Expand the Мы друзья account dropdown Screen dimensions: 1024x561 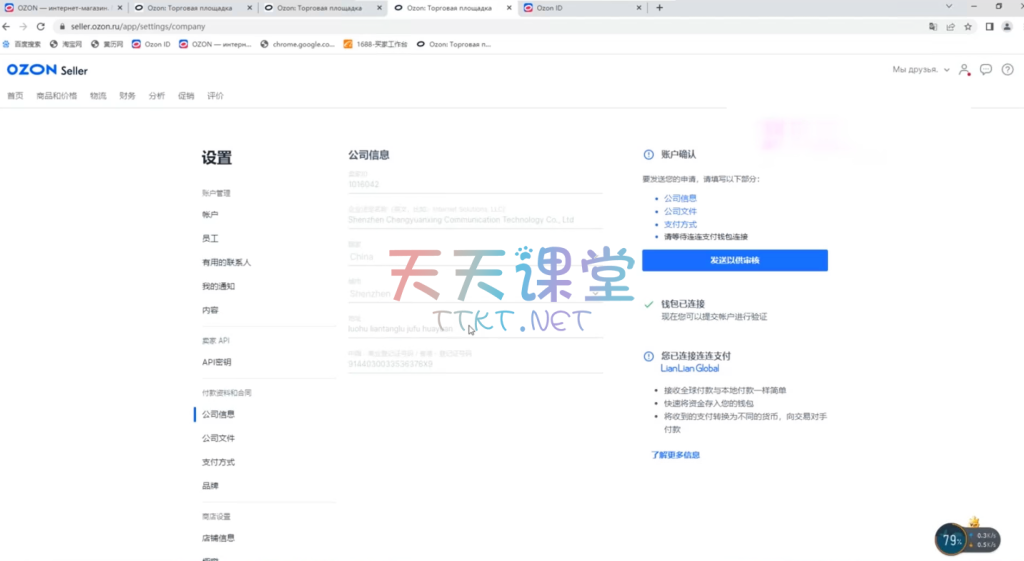point(920,70)
